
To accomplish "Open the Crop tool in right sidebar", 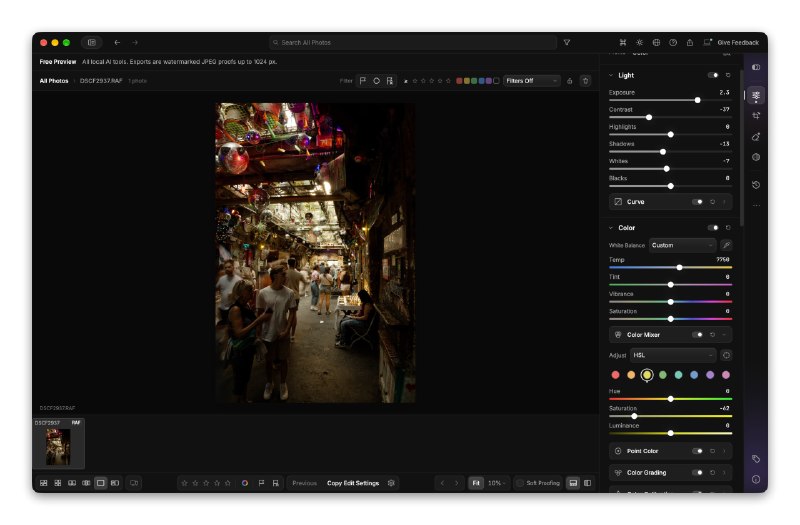I will point(756,116).
